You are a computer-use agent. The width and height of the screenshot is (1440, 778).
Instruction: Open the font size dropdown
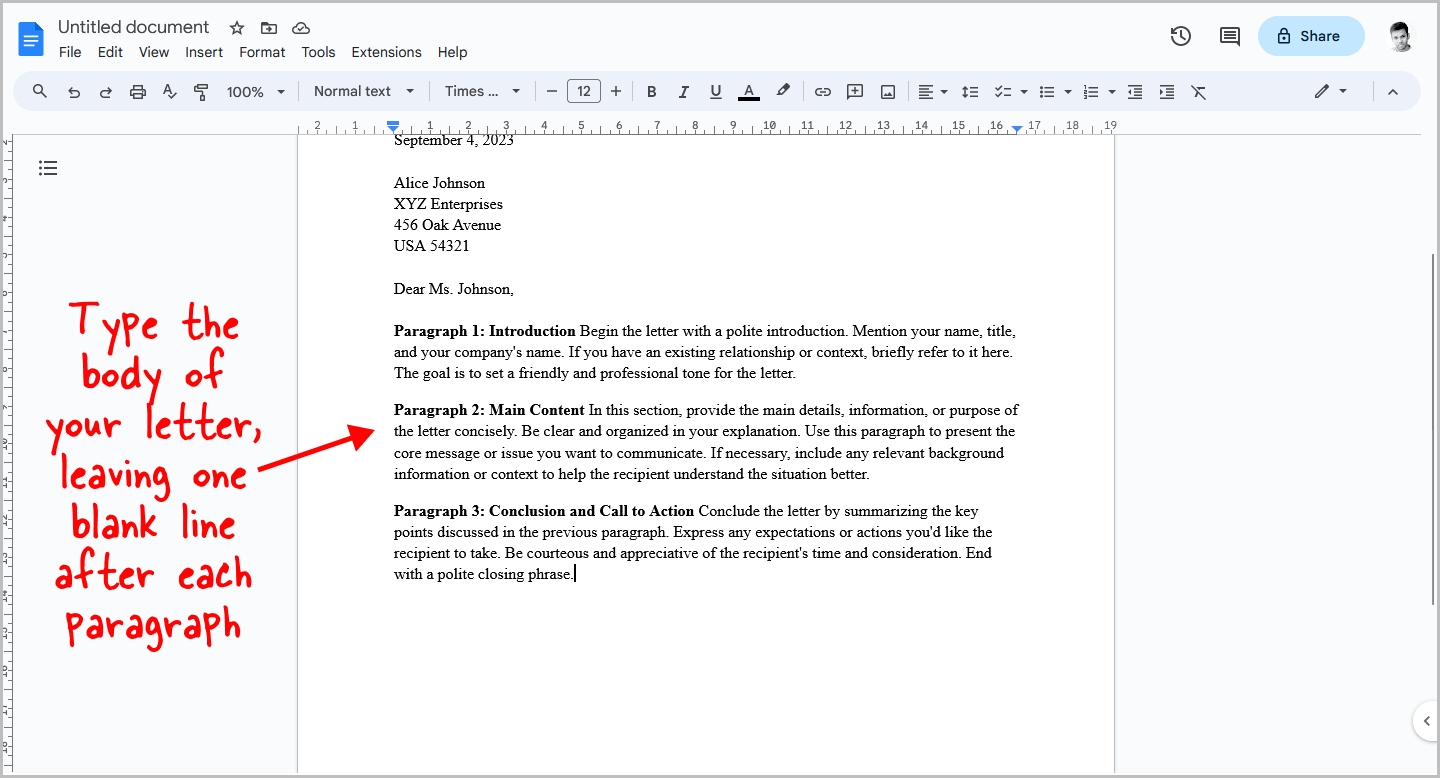(x=584, y=90)
